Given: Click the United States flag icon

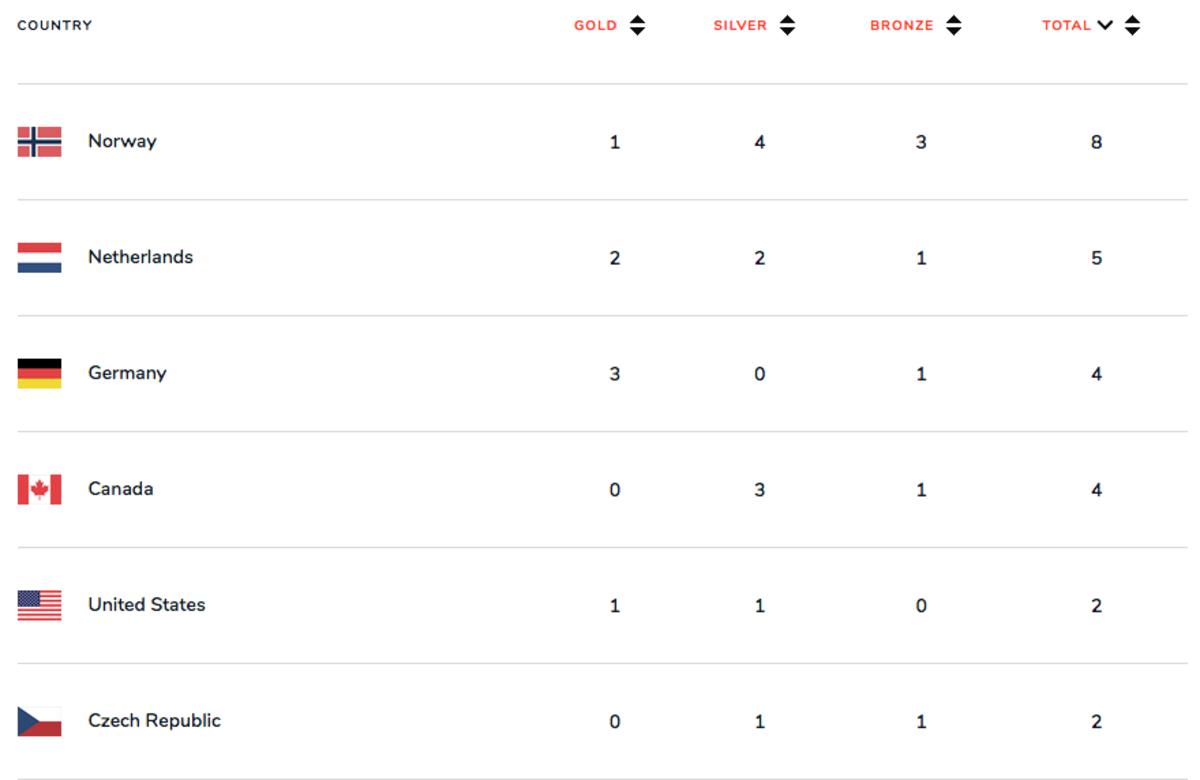Looking at the screenshot, I should point(39,605).
